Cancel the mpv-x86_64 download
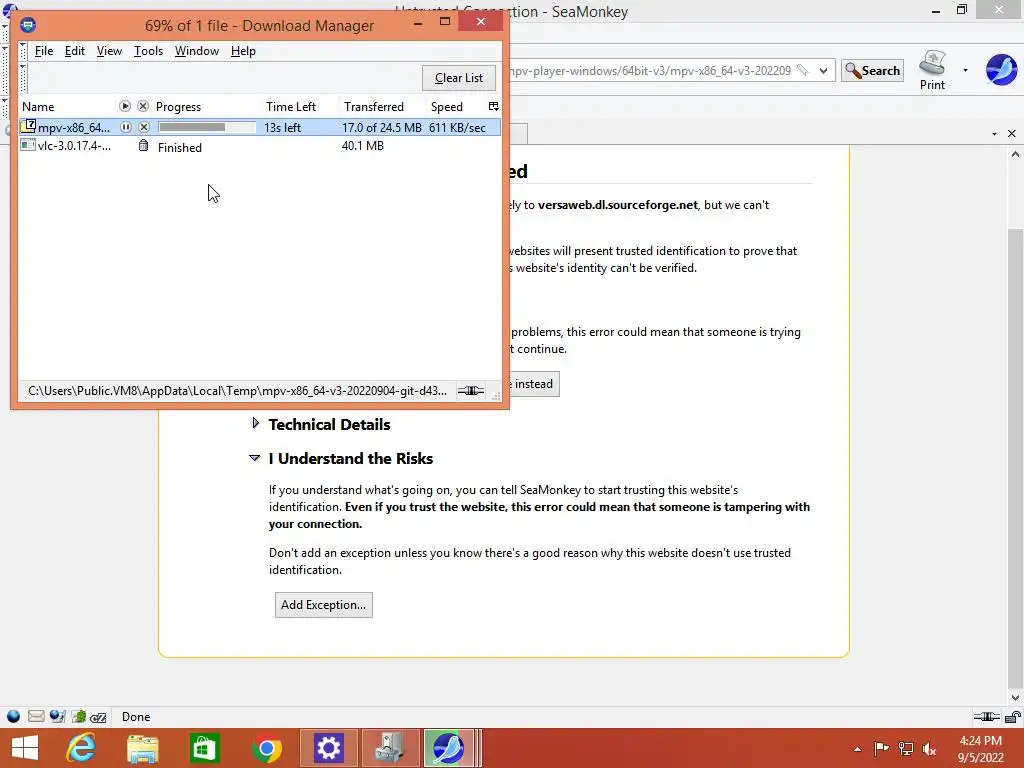This screenshot has width=1024, height=768. click(x=144, y=127)
